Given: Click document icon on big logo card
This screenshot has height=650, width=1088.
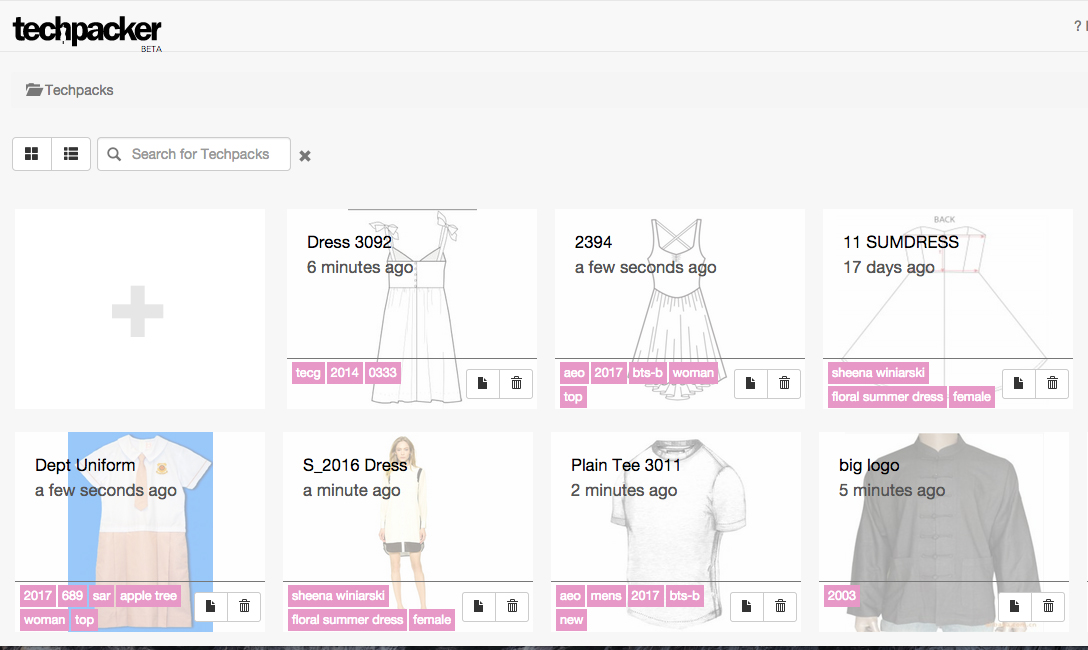Looking at the screenshot, I should coord(1015,607).
